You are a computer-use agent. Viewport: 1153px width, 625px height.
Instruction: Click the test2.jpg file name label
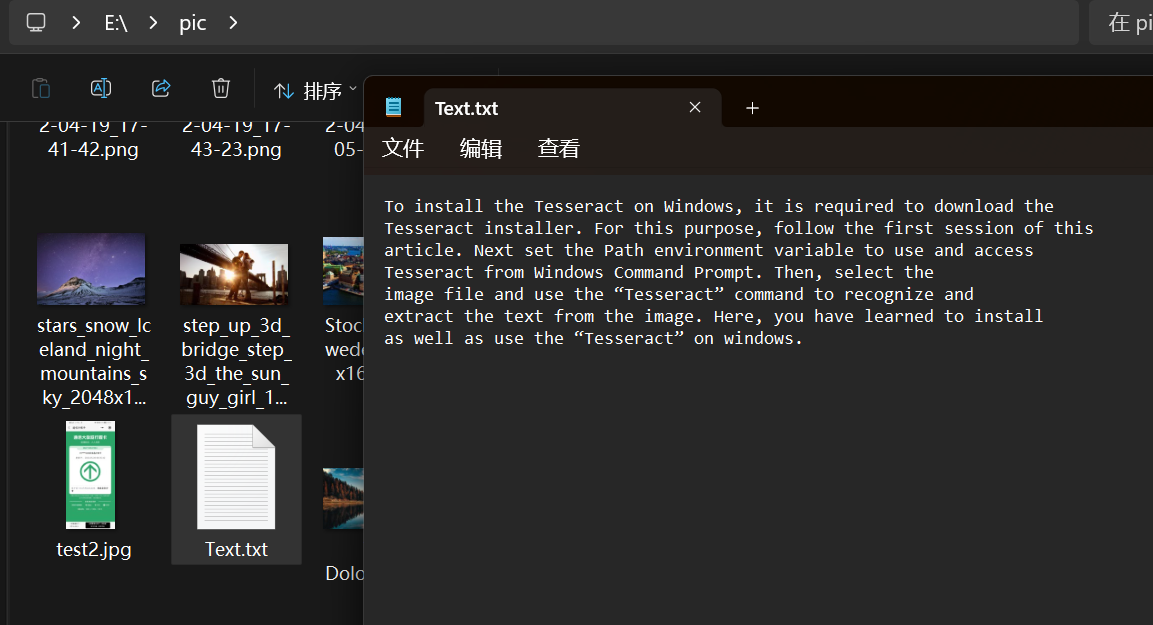(93, 549)
